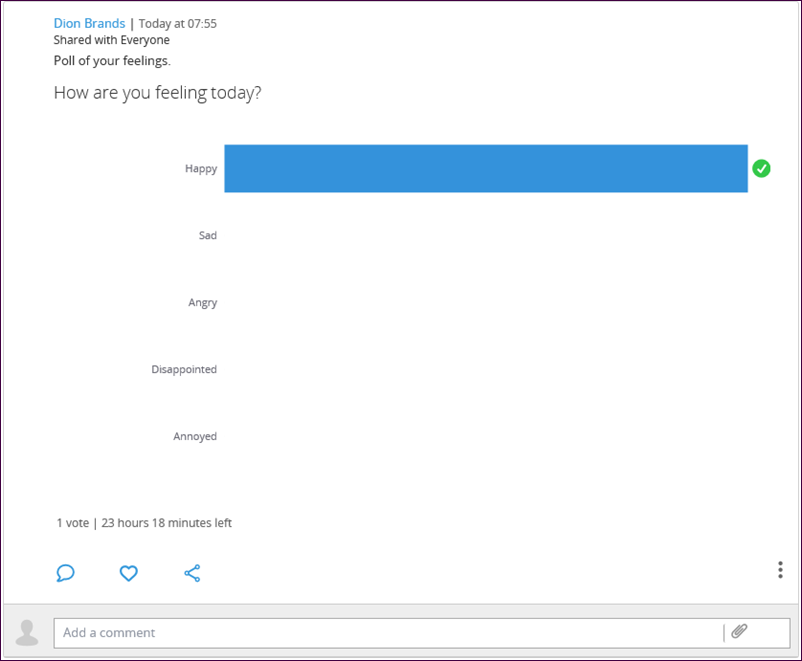Click the 1 vote count text

[73, 523]
